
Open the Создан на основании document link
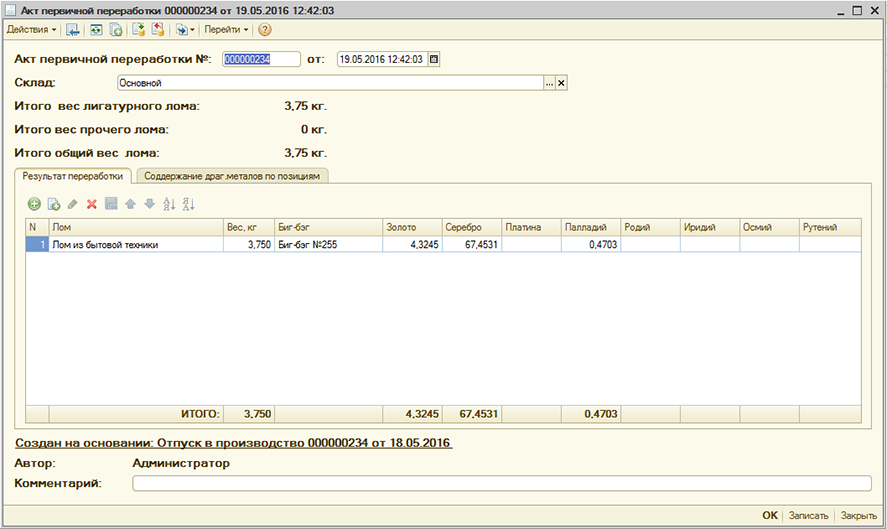click(234, 442)
